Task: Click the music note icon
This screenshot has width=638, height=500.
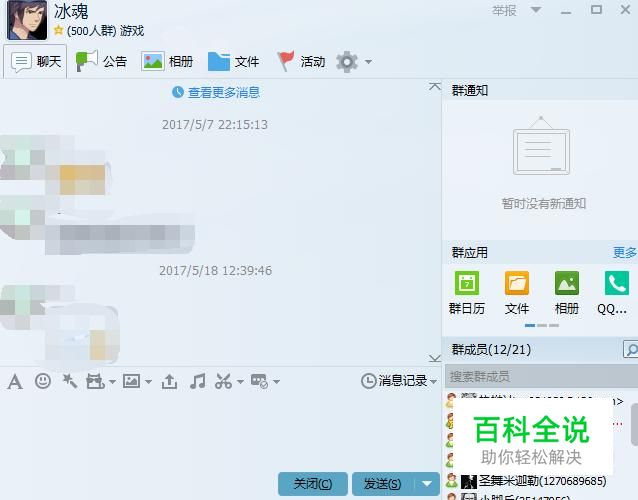Action: point(198,381)
